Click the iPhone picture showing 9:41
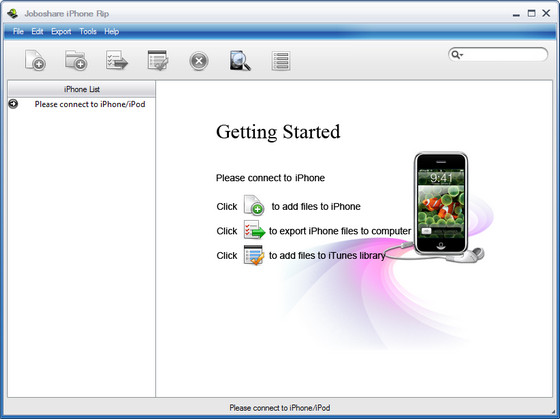This screenshot has width=560, height=419. pyautogui.click(x=441, y=203)
